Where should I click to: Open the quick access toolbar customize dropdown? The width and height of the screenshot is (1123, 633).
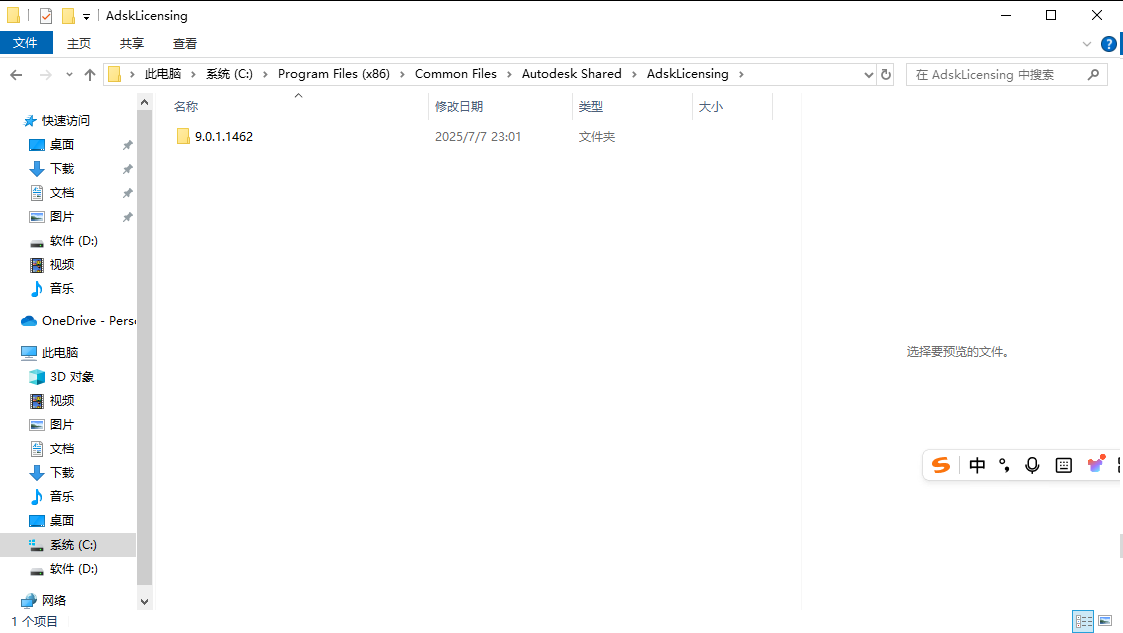click(x=86, y=16)
